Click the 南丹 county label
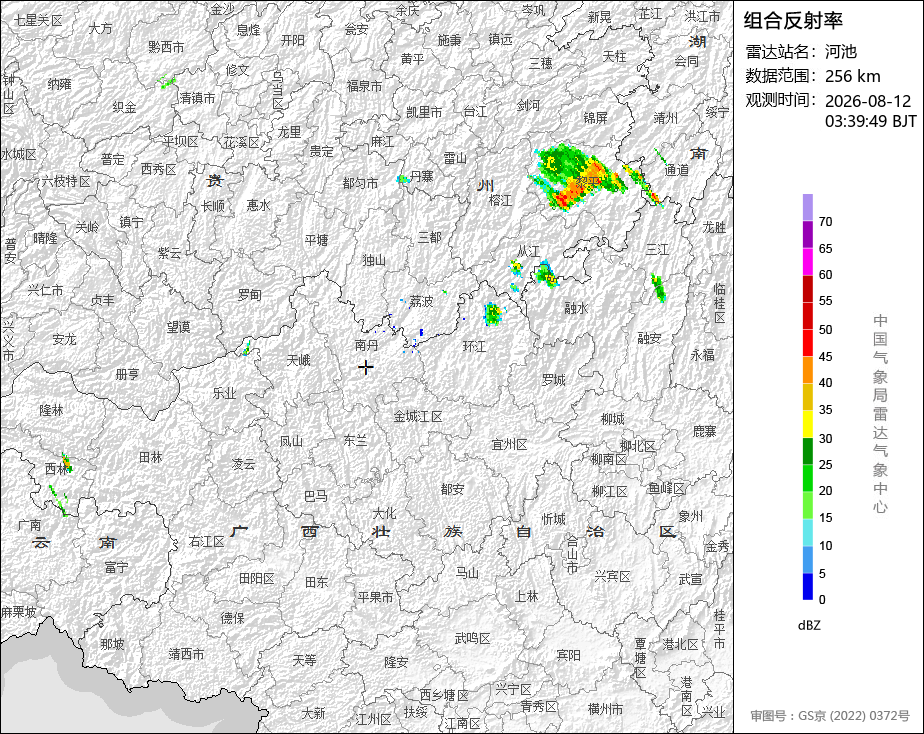The image size is (924, 734). 367,345
